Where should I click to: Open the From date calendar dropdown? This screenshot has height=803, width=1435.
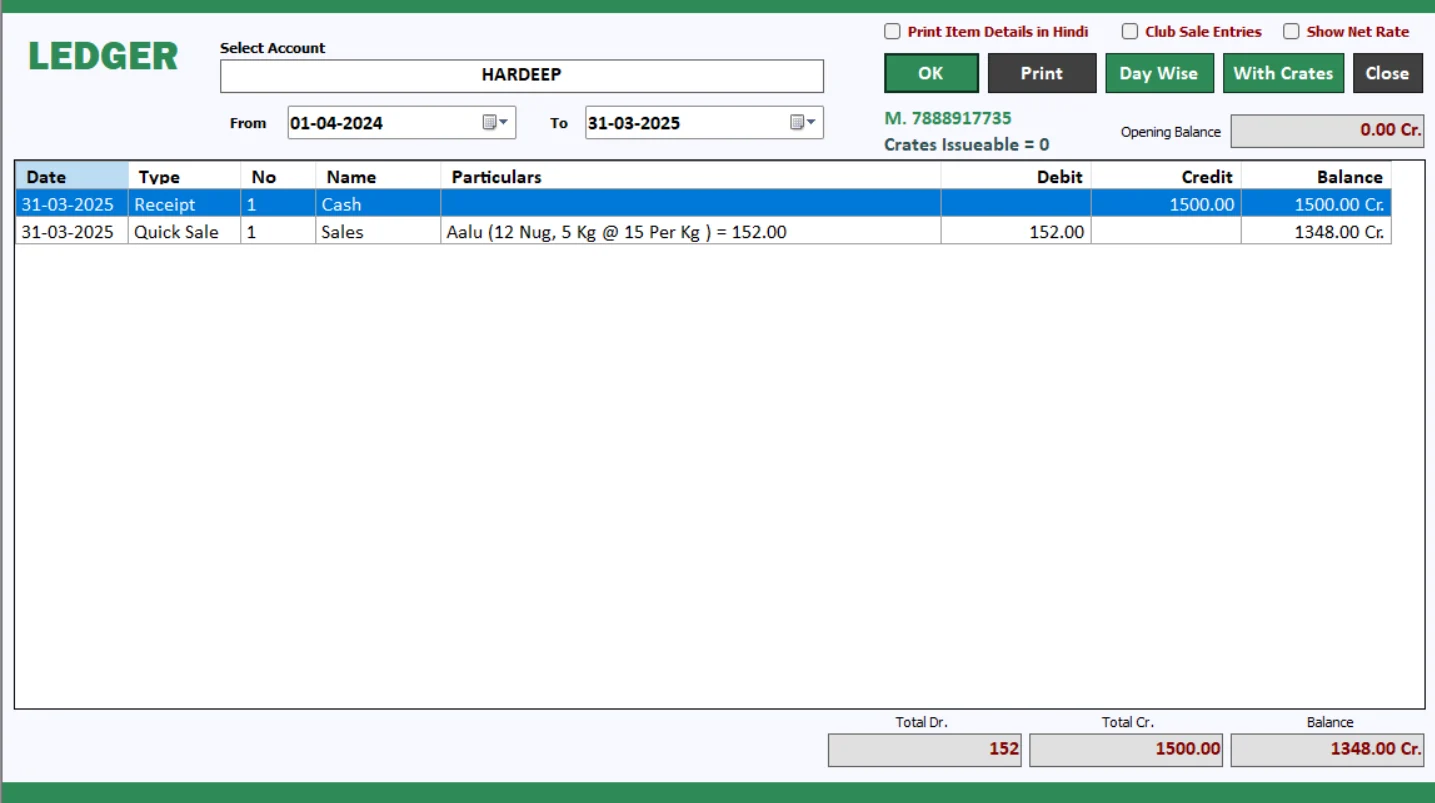pos(496,122)
